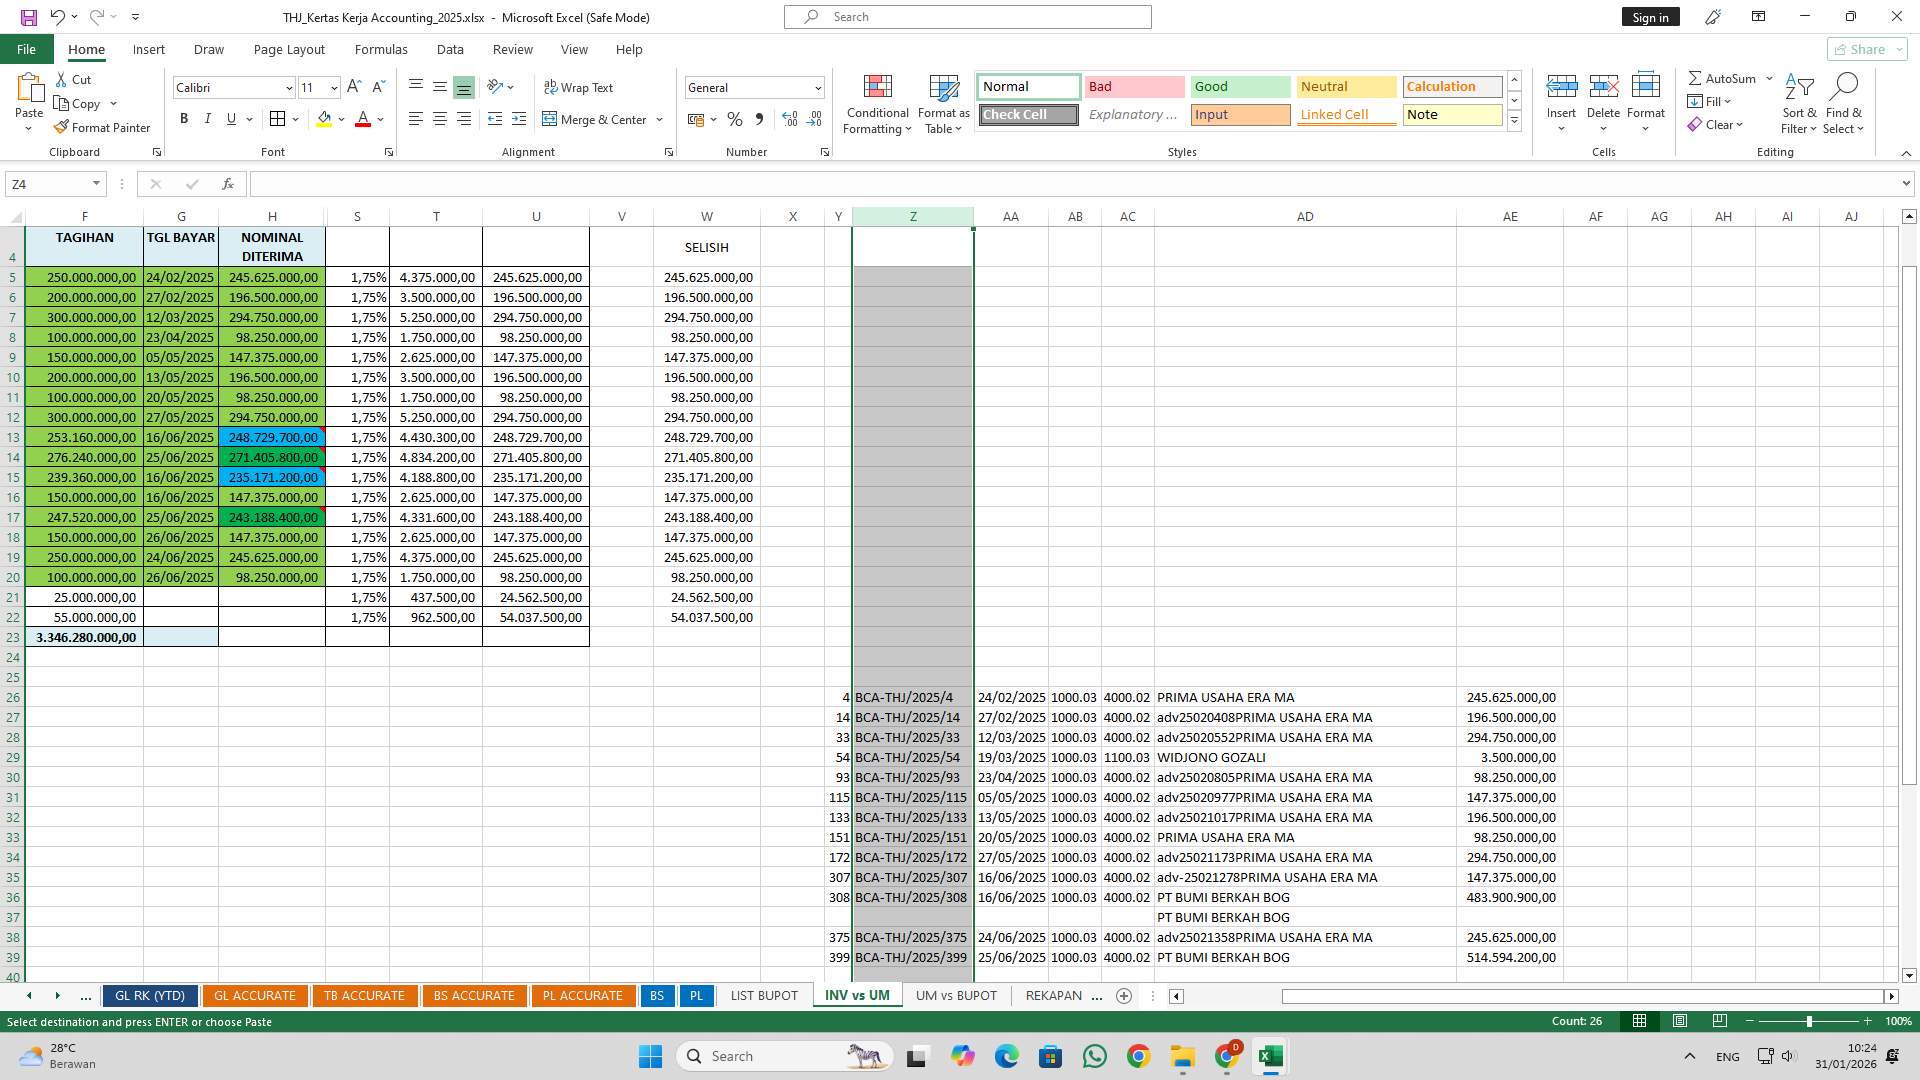Apply bold formatting to selection
Viewport: 1920px width, 1080px height.
[184, 118]
